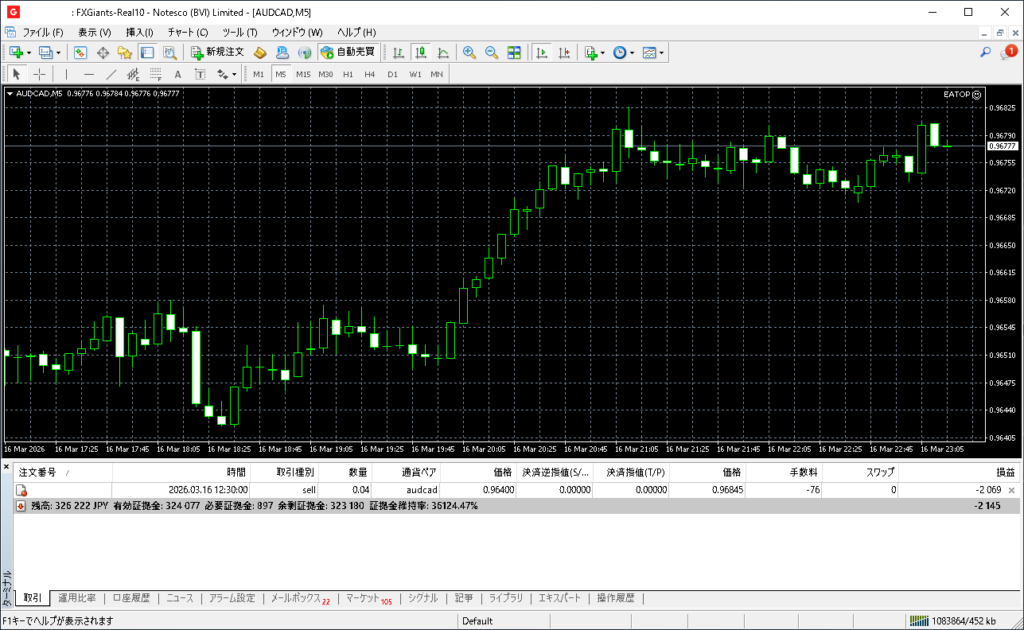Expand the new chart dropdown arrow
Image resolution: width=1024 pixels, height=630 pixels.
click(29, 53)
